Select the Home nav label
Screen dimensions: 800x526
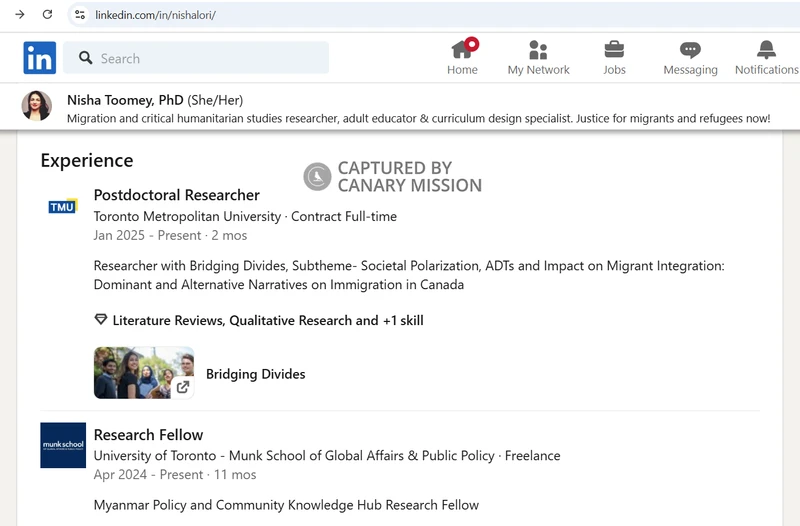click(462, 70)
